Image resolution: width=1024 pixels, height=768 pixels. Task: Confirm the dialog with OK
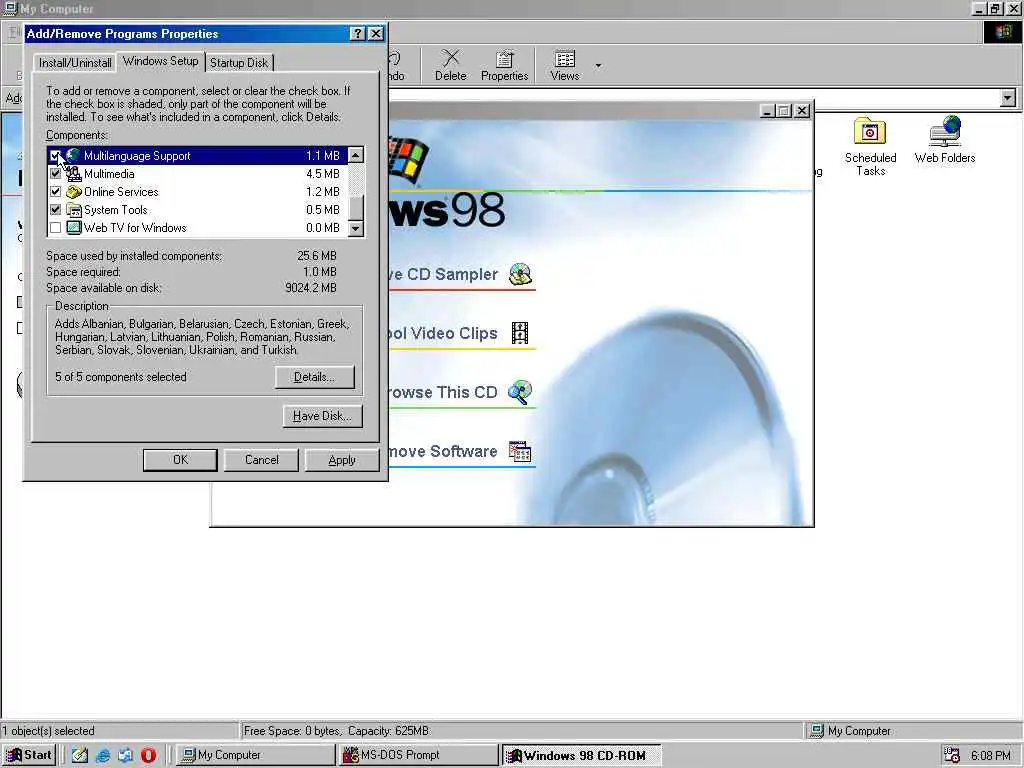tap(180, 460)
